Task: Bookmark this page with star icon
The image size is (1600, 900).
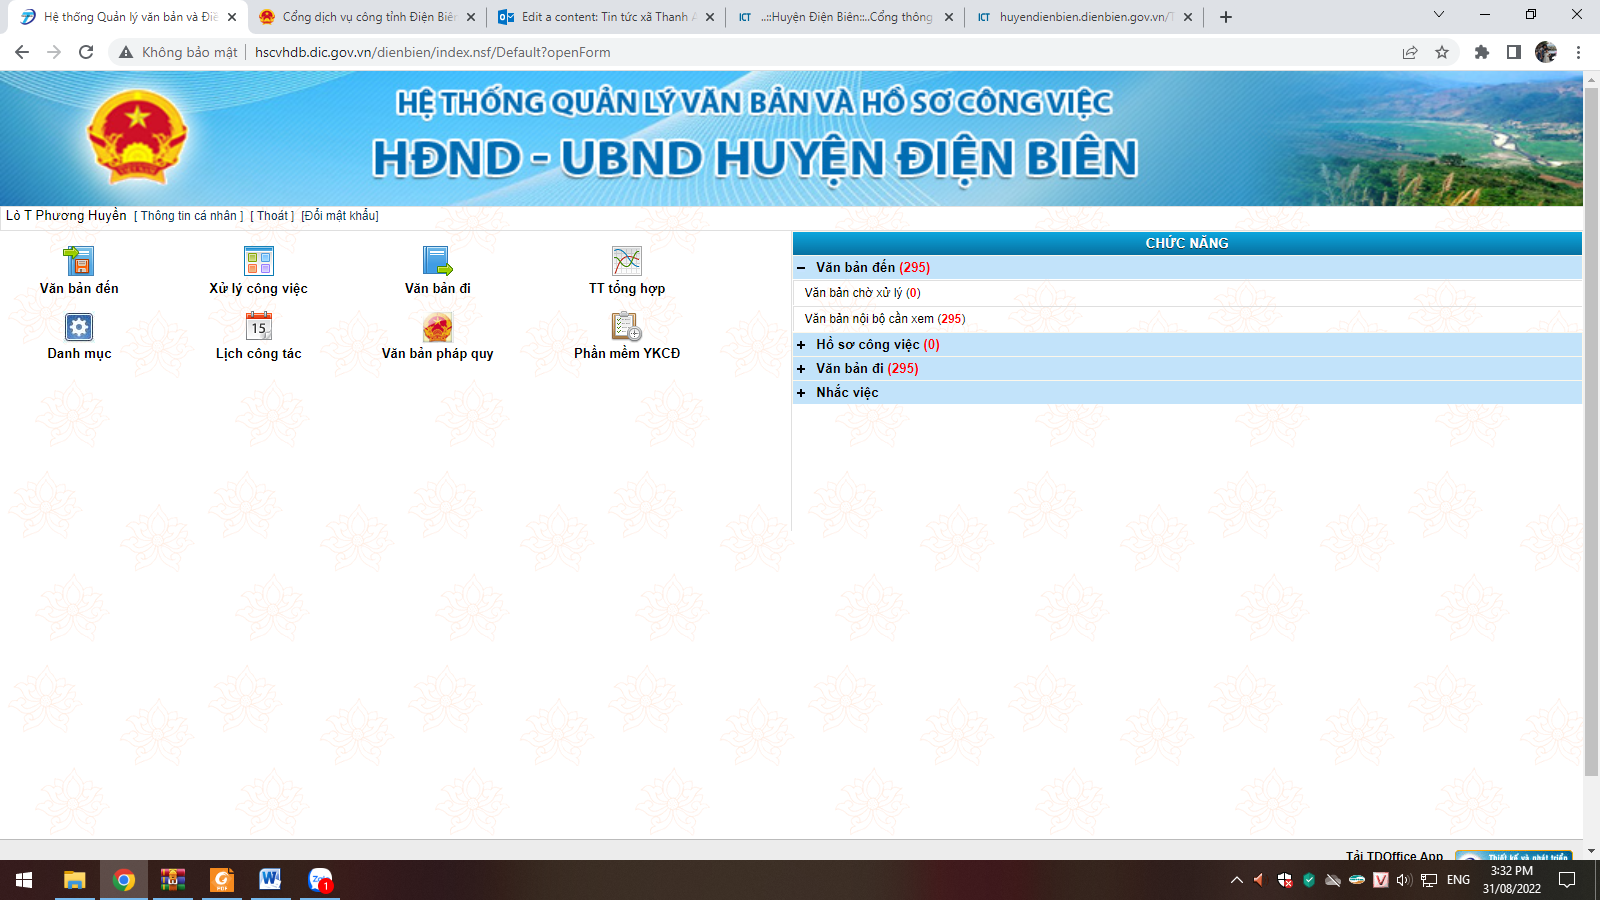Action: [1442, 52]
